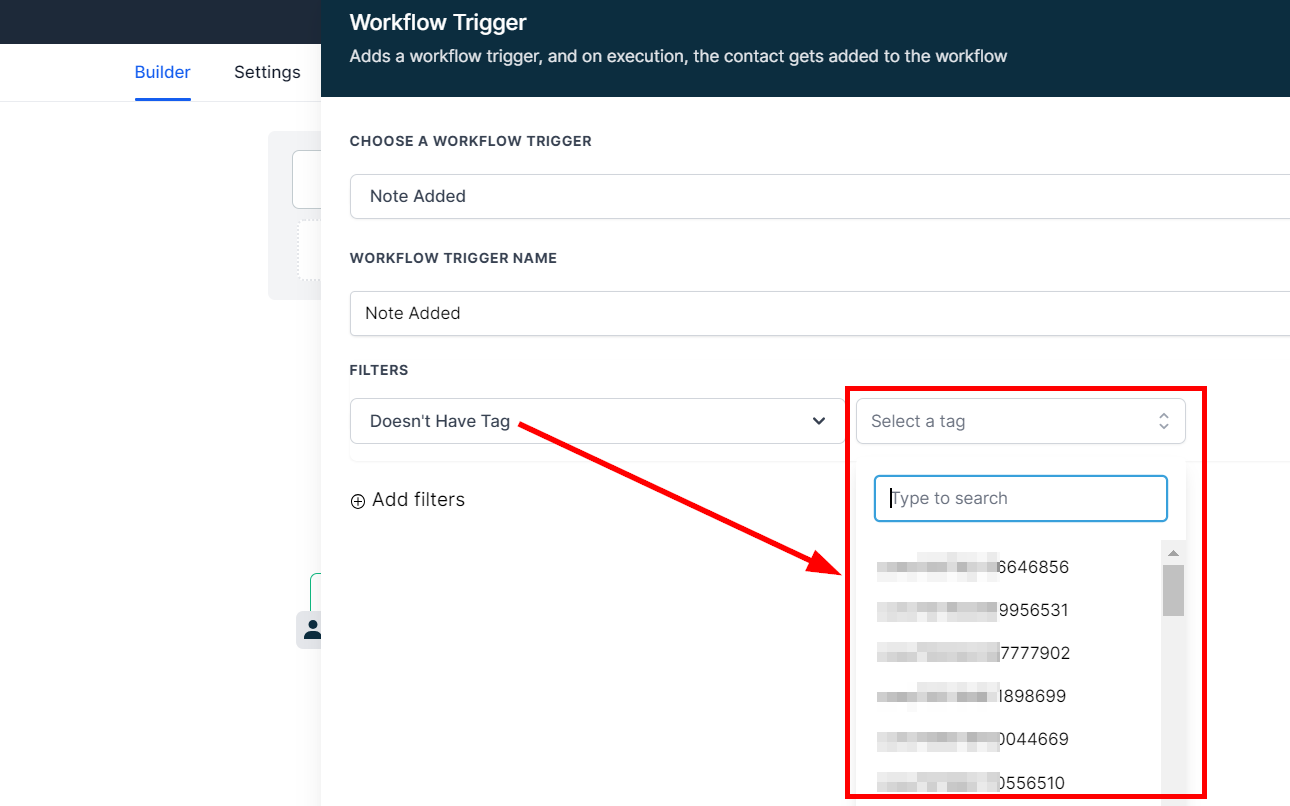
Task: Choose the tag ending in 9956531
Action: point(972,610)
